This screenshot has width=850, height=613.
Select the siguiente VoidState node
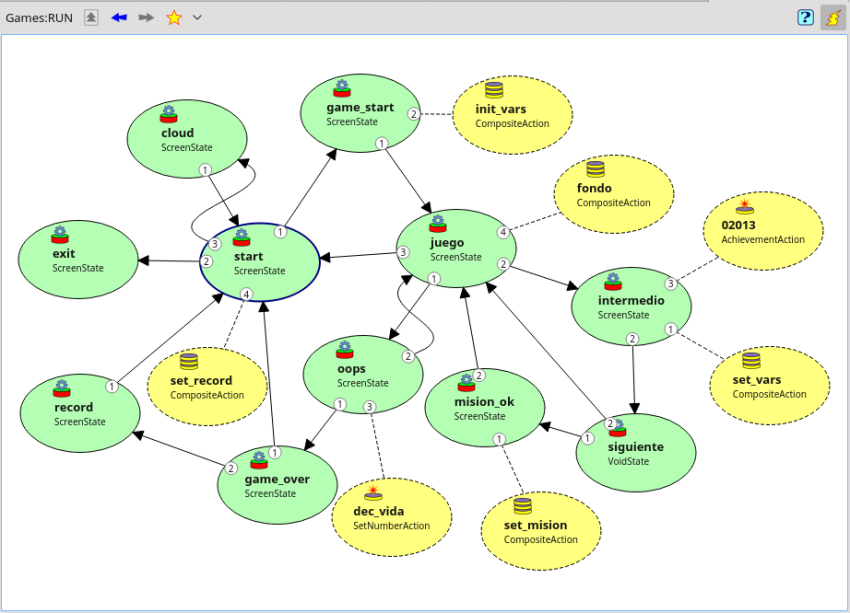[x=635, y=453]
